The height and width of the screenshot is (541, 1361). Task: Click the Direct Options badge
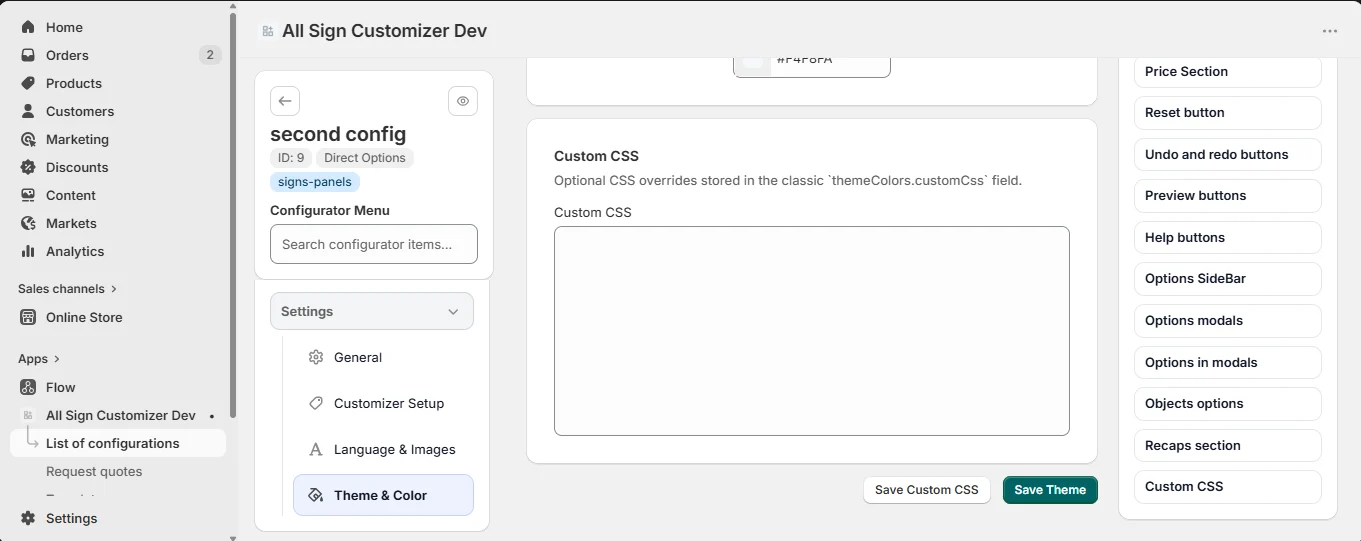(365, 158)
